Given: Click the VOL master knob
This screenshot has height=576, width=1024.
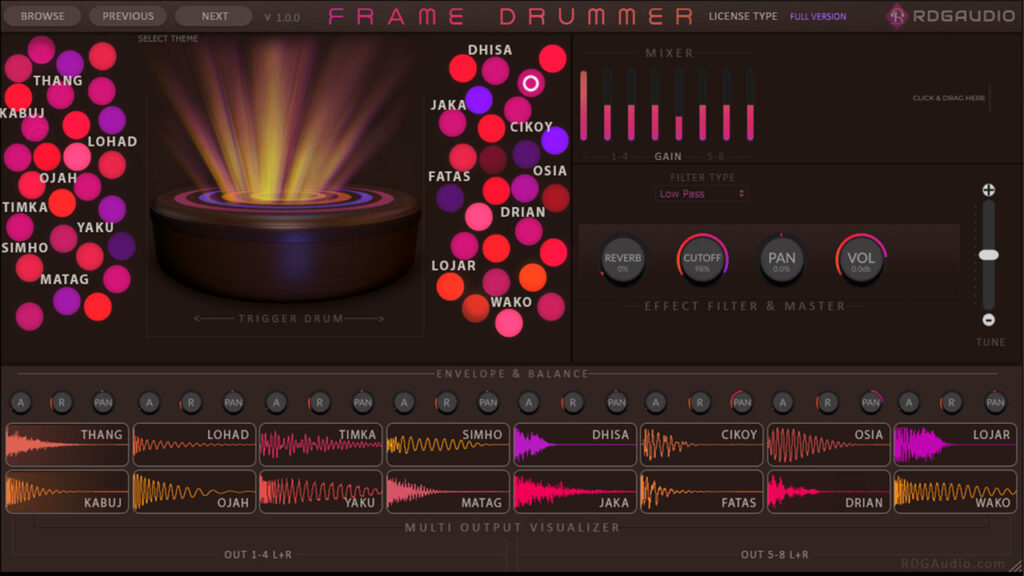Looking at the screenshot, I should [861, 260].
